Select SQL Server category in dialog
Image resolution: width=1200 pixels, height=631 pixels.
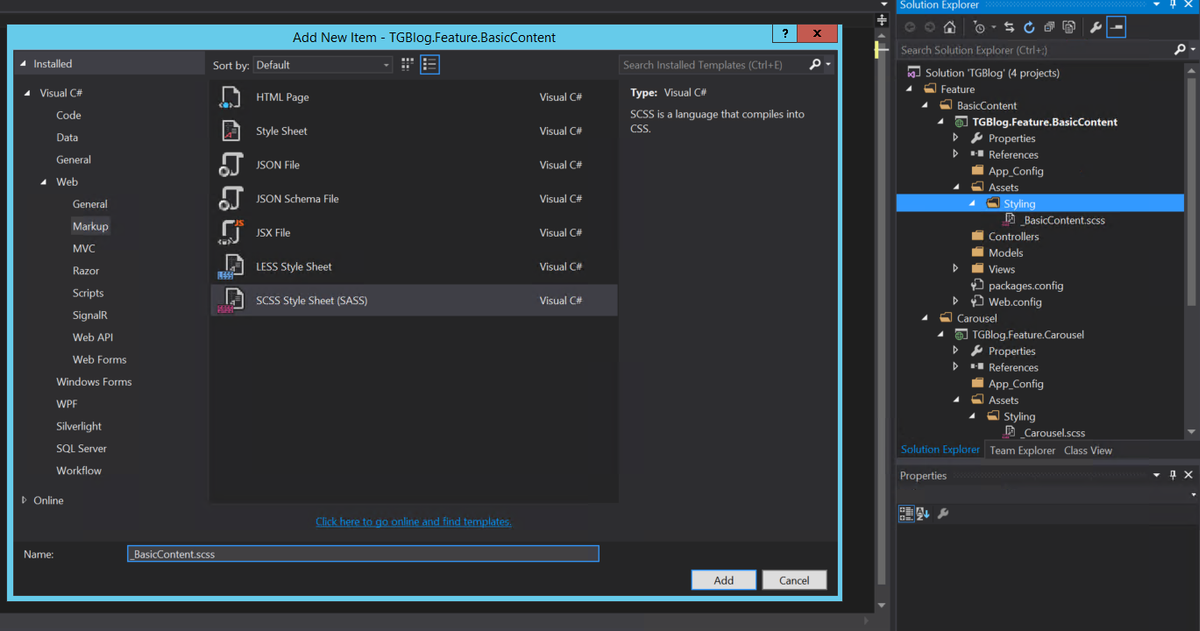coord(82,448)
